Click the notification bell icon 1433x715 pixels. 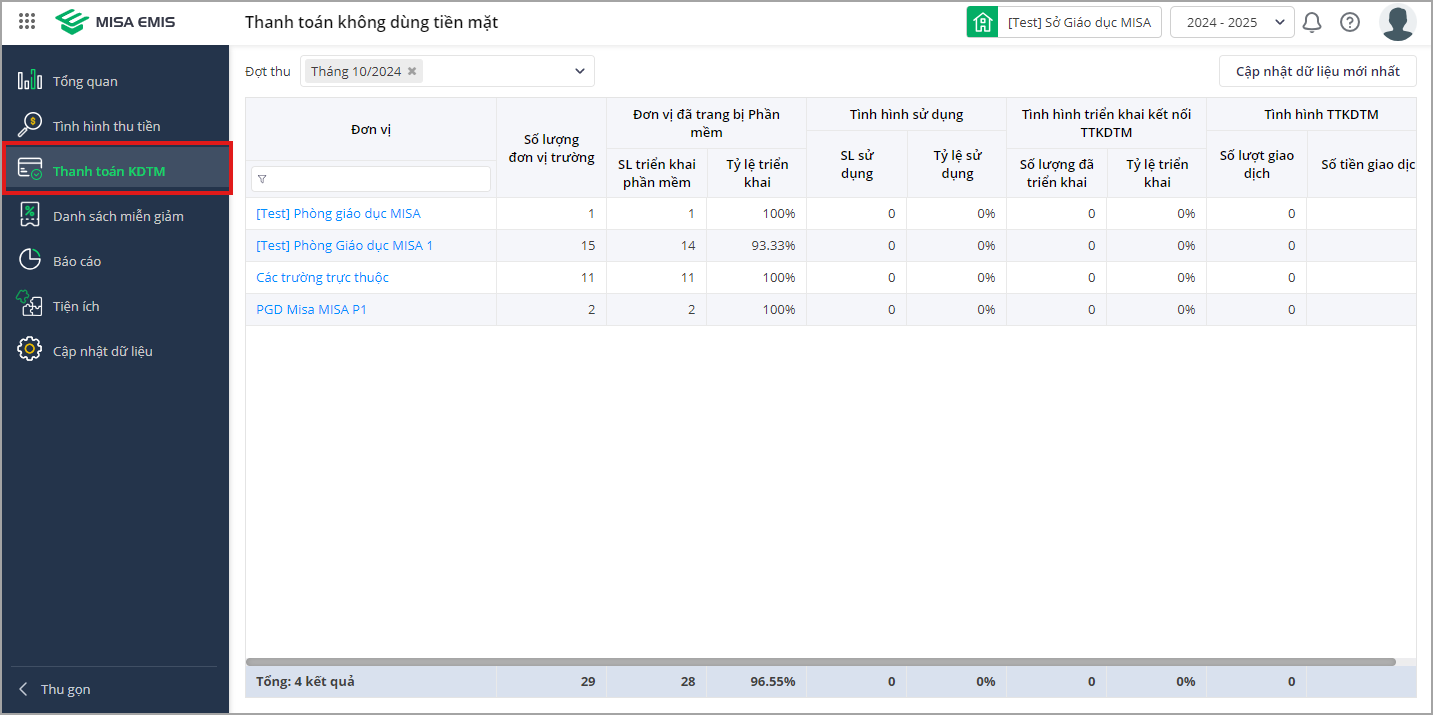click(1312, 22)
